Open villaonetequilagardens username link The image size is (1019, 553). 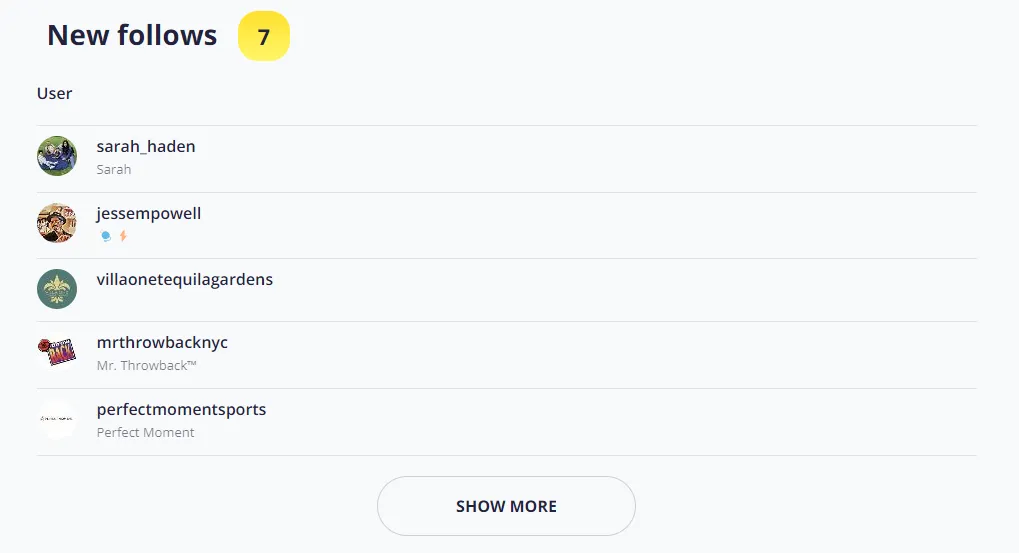(x=185, y=280)
